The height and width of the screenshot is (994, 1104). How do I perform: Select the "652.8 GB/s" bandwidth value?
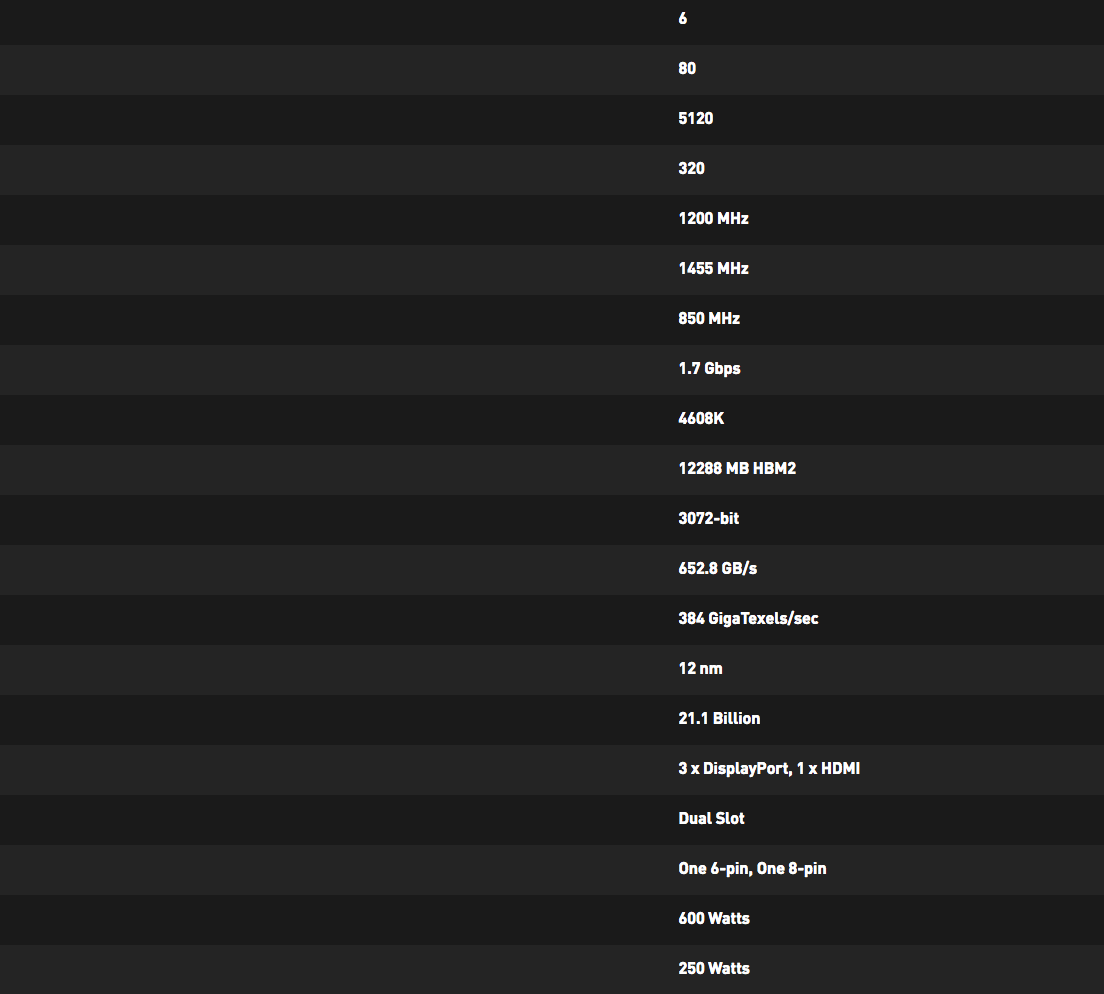[x=718, y=569]
